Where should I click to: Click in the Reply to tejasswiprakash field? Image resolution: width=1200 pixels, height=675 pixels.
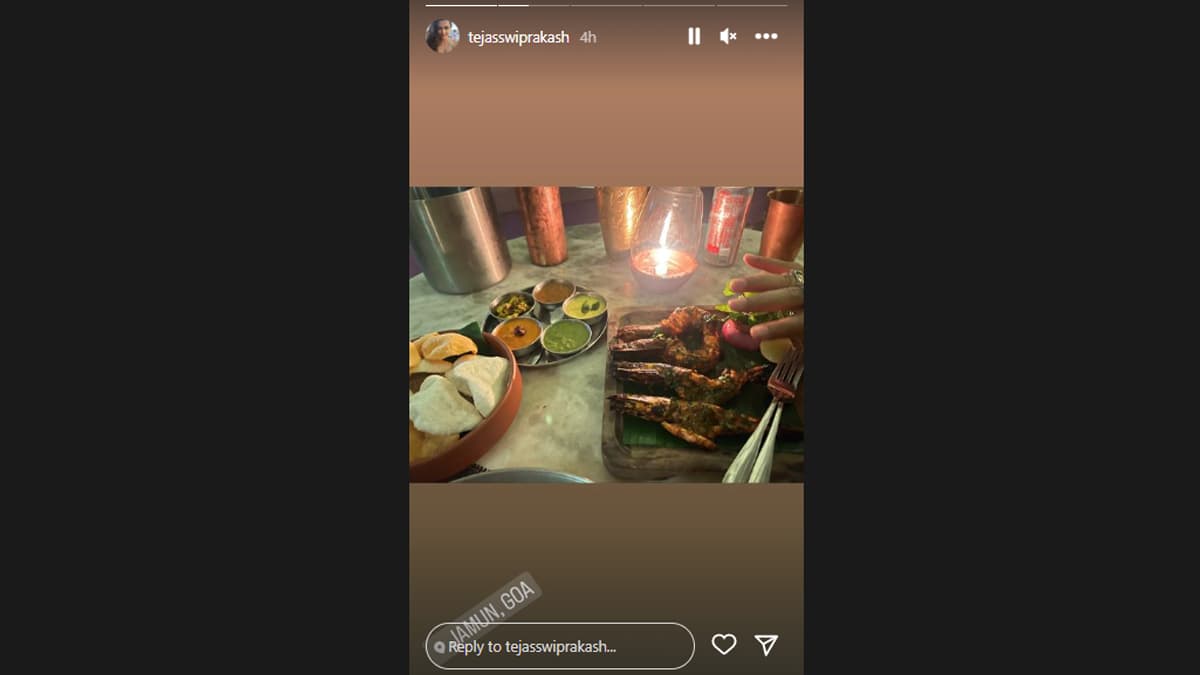(x=560, y=646)
